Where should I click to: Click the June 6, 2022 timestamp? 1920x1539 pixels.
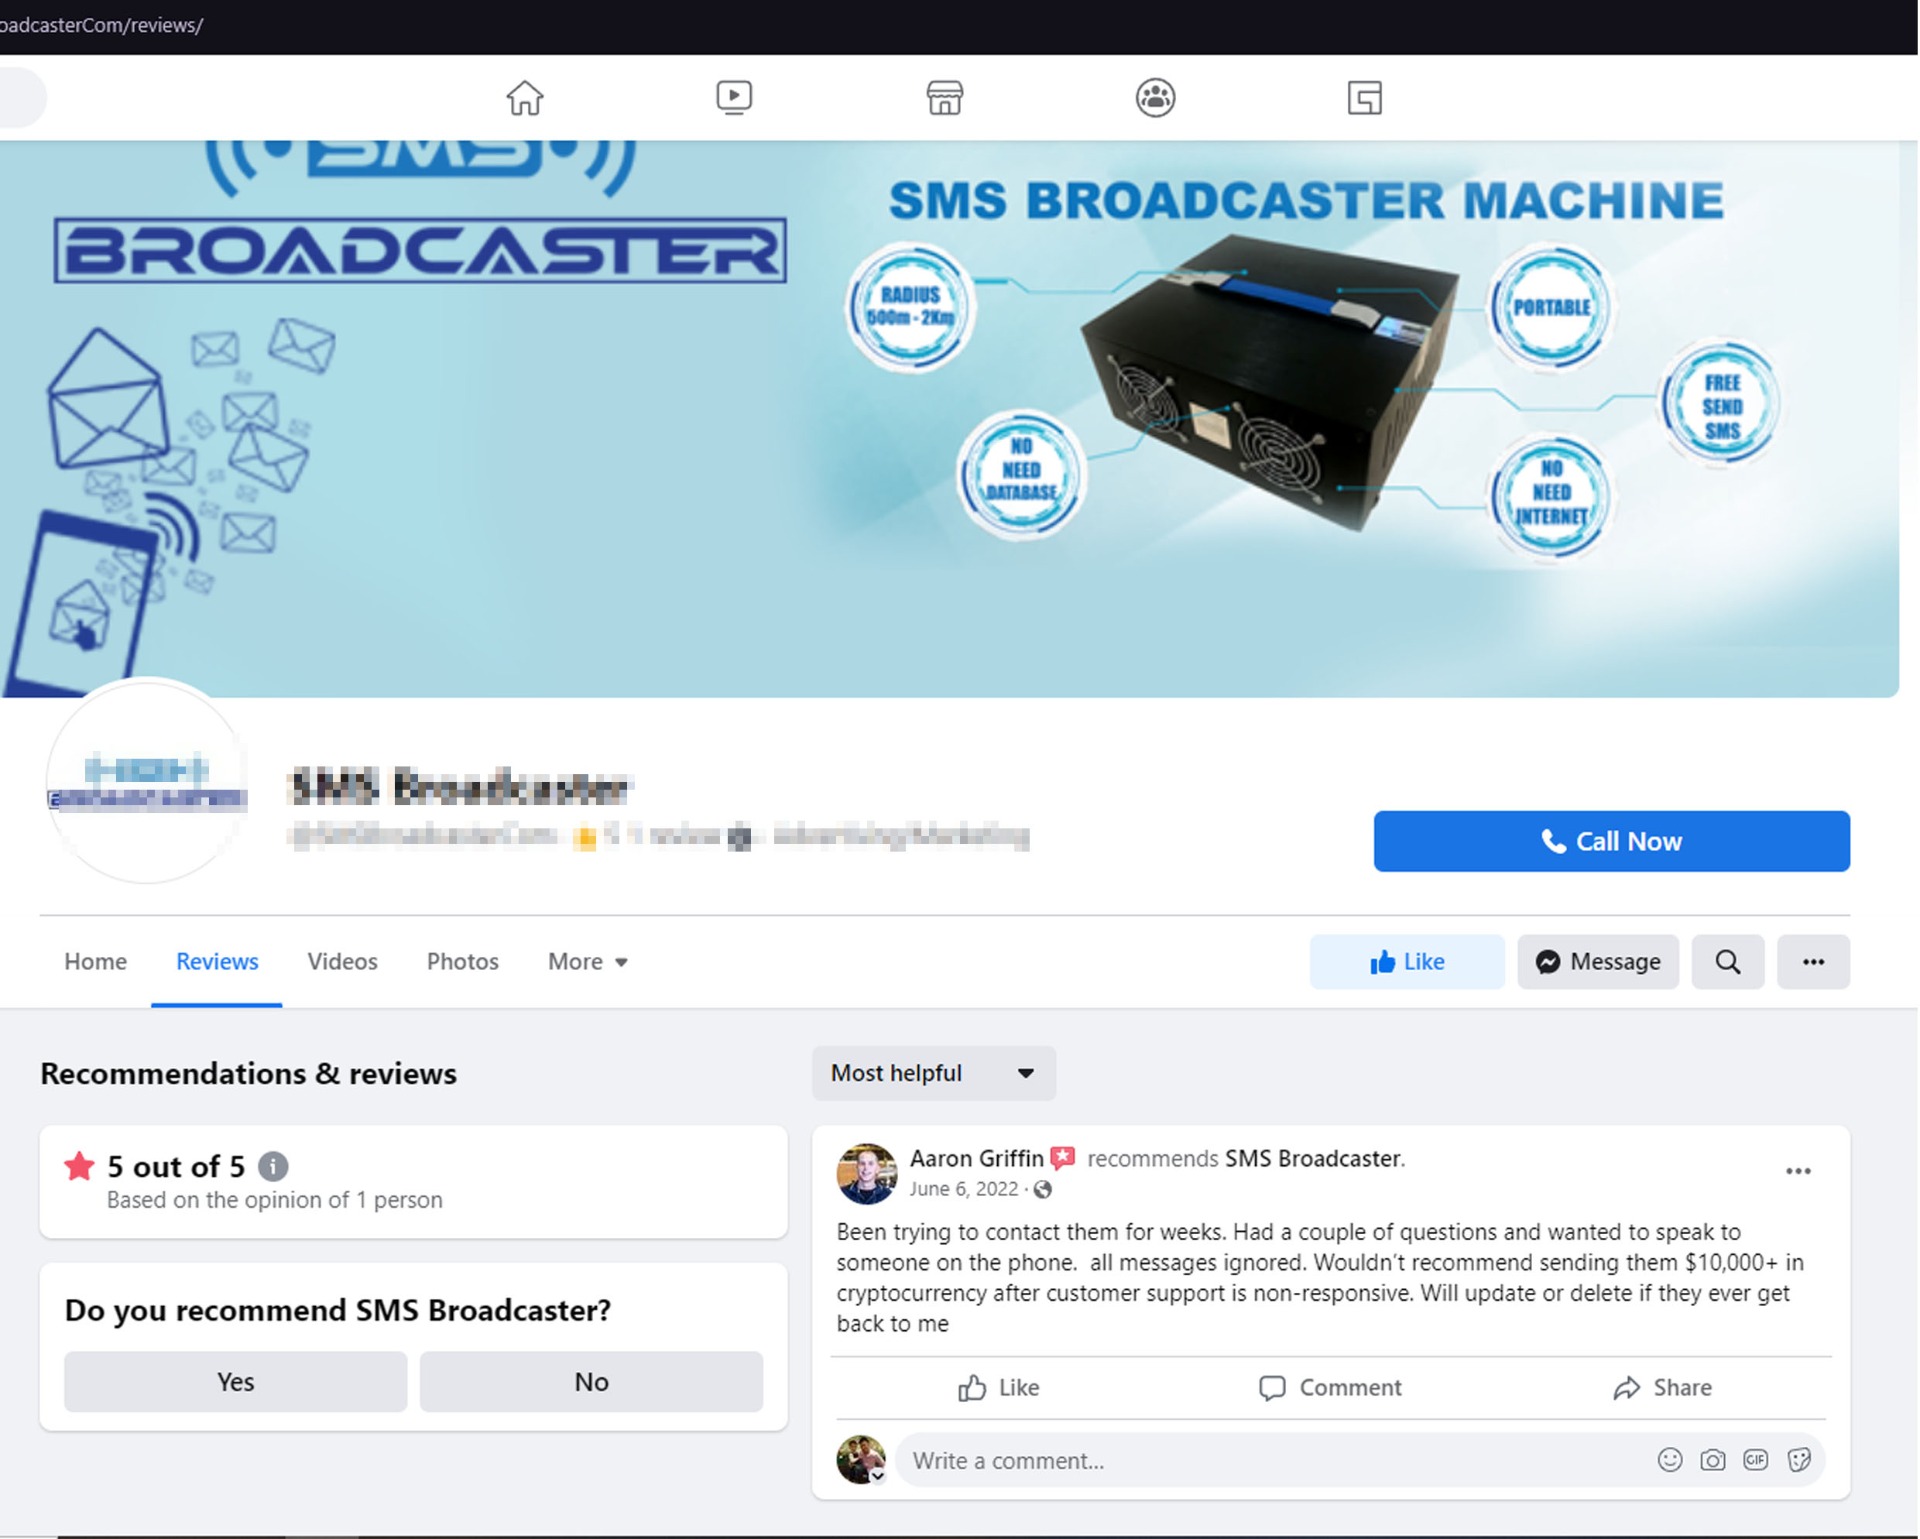(963, 1189)
